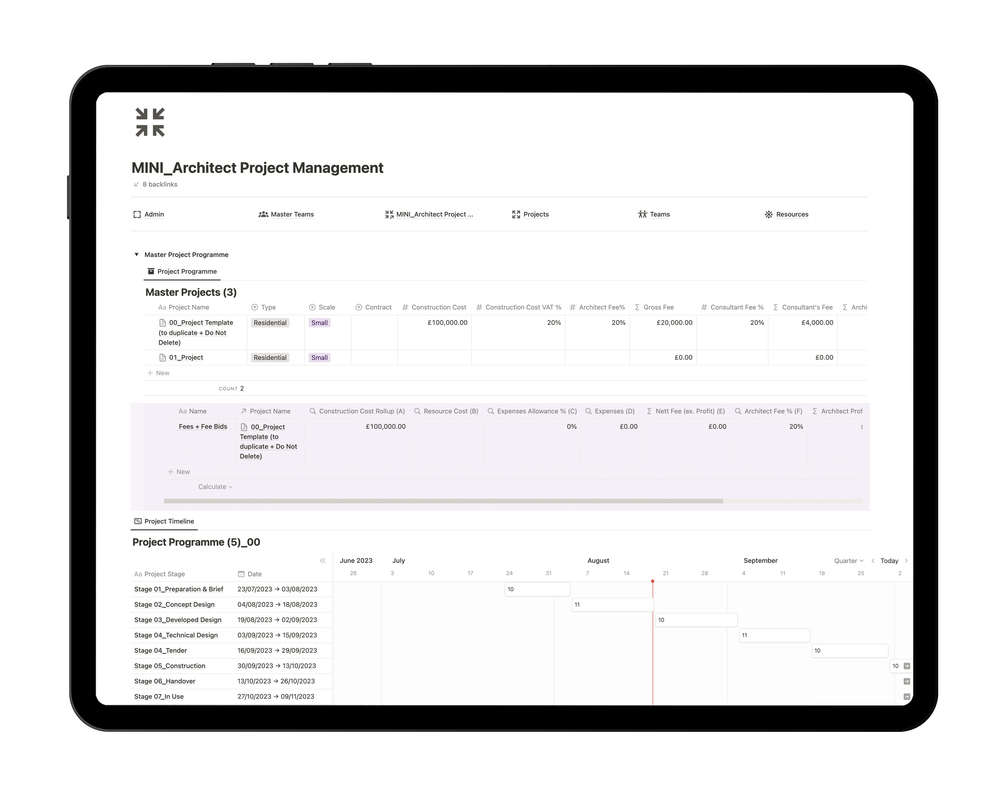The height and width of the screenshot is (798, 1005).
Task: Click the Consultant's Fee column header
Action: [x=803, y=308]
